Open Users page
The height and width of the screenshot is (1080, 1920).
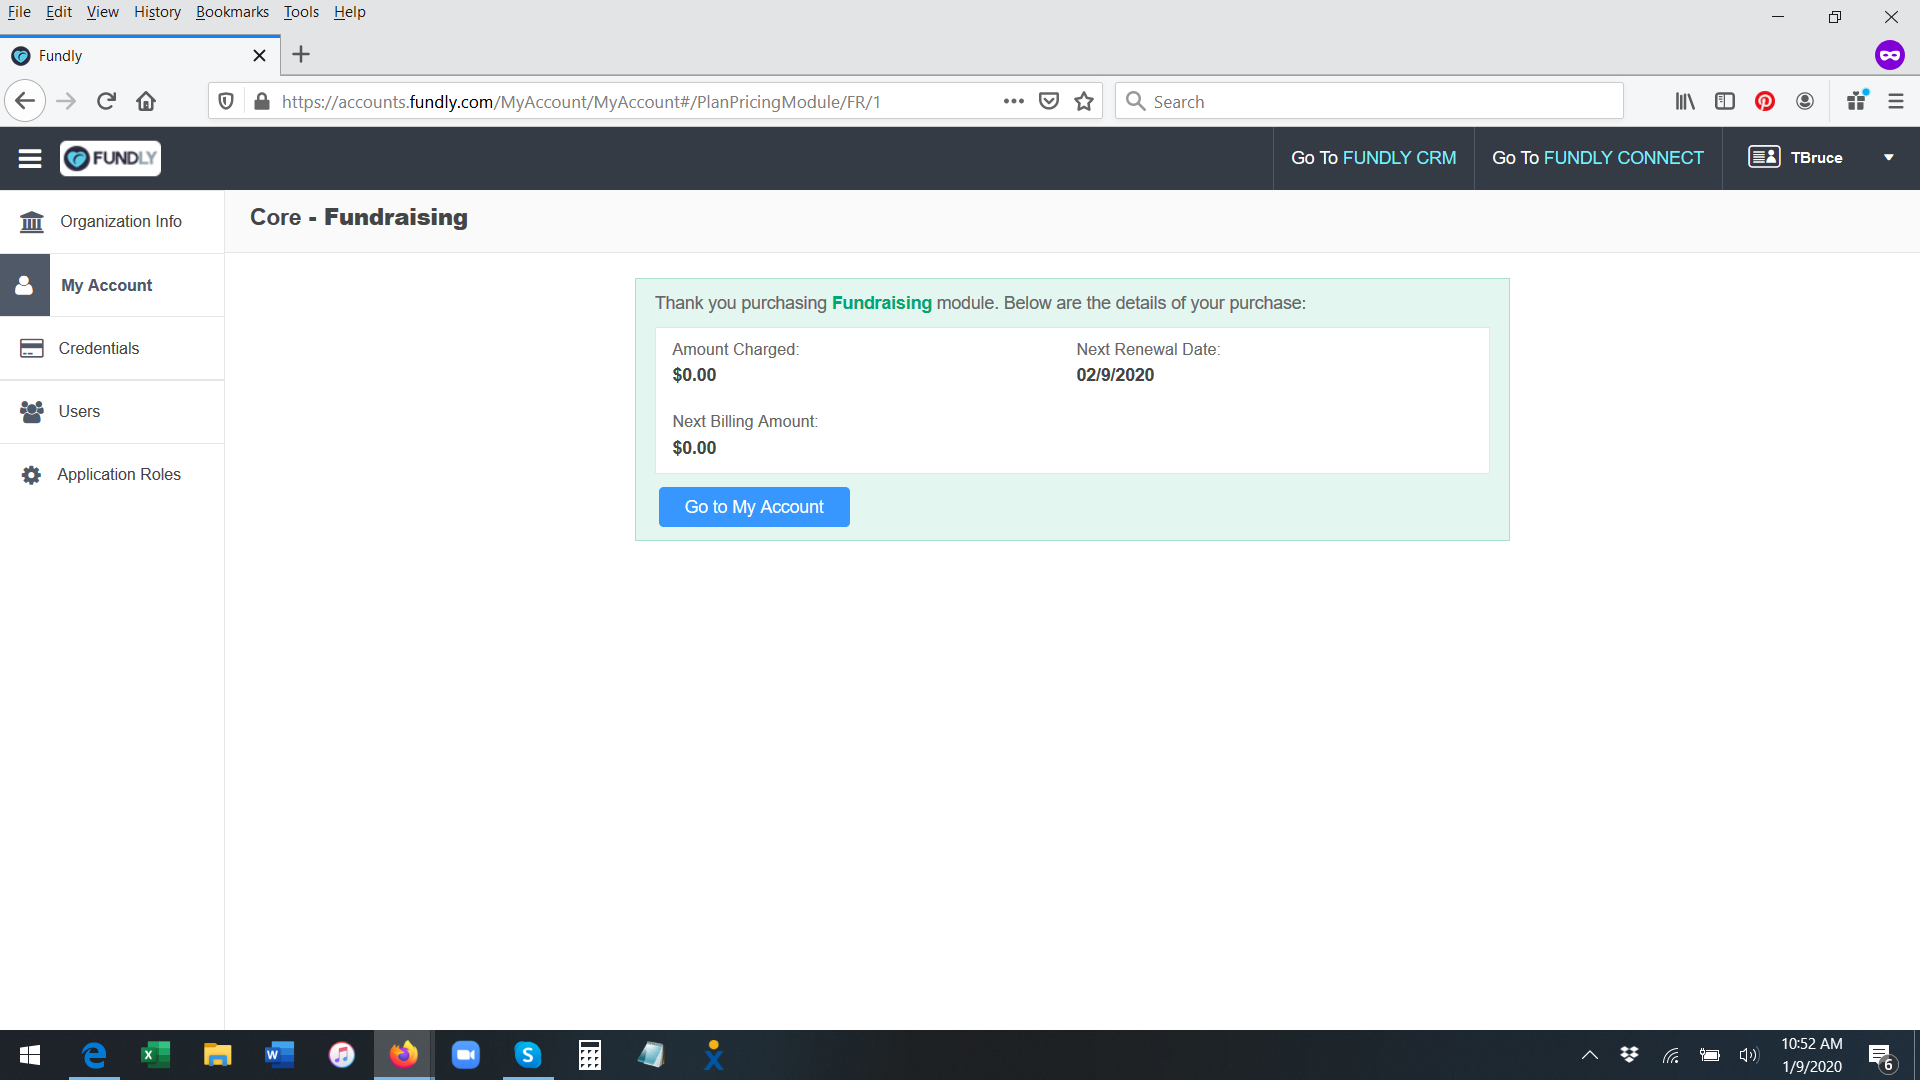112,411
